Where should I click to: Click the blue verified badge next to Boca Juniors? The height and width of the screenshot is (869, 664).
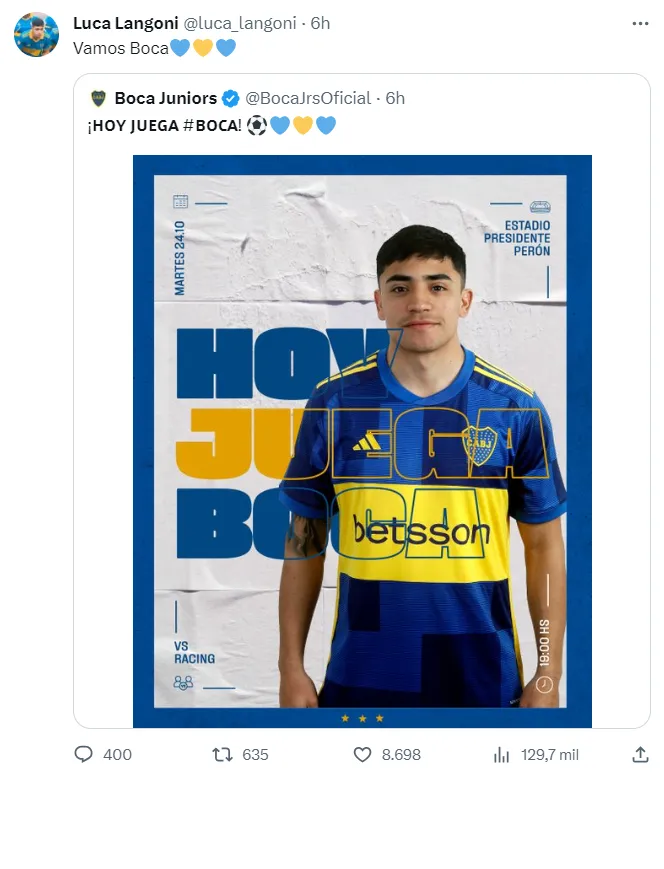[231, 98]
